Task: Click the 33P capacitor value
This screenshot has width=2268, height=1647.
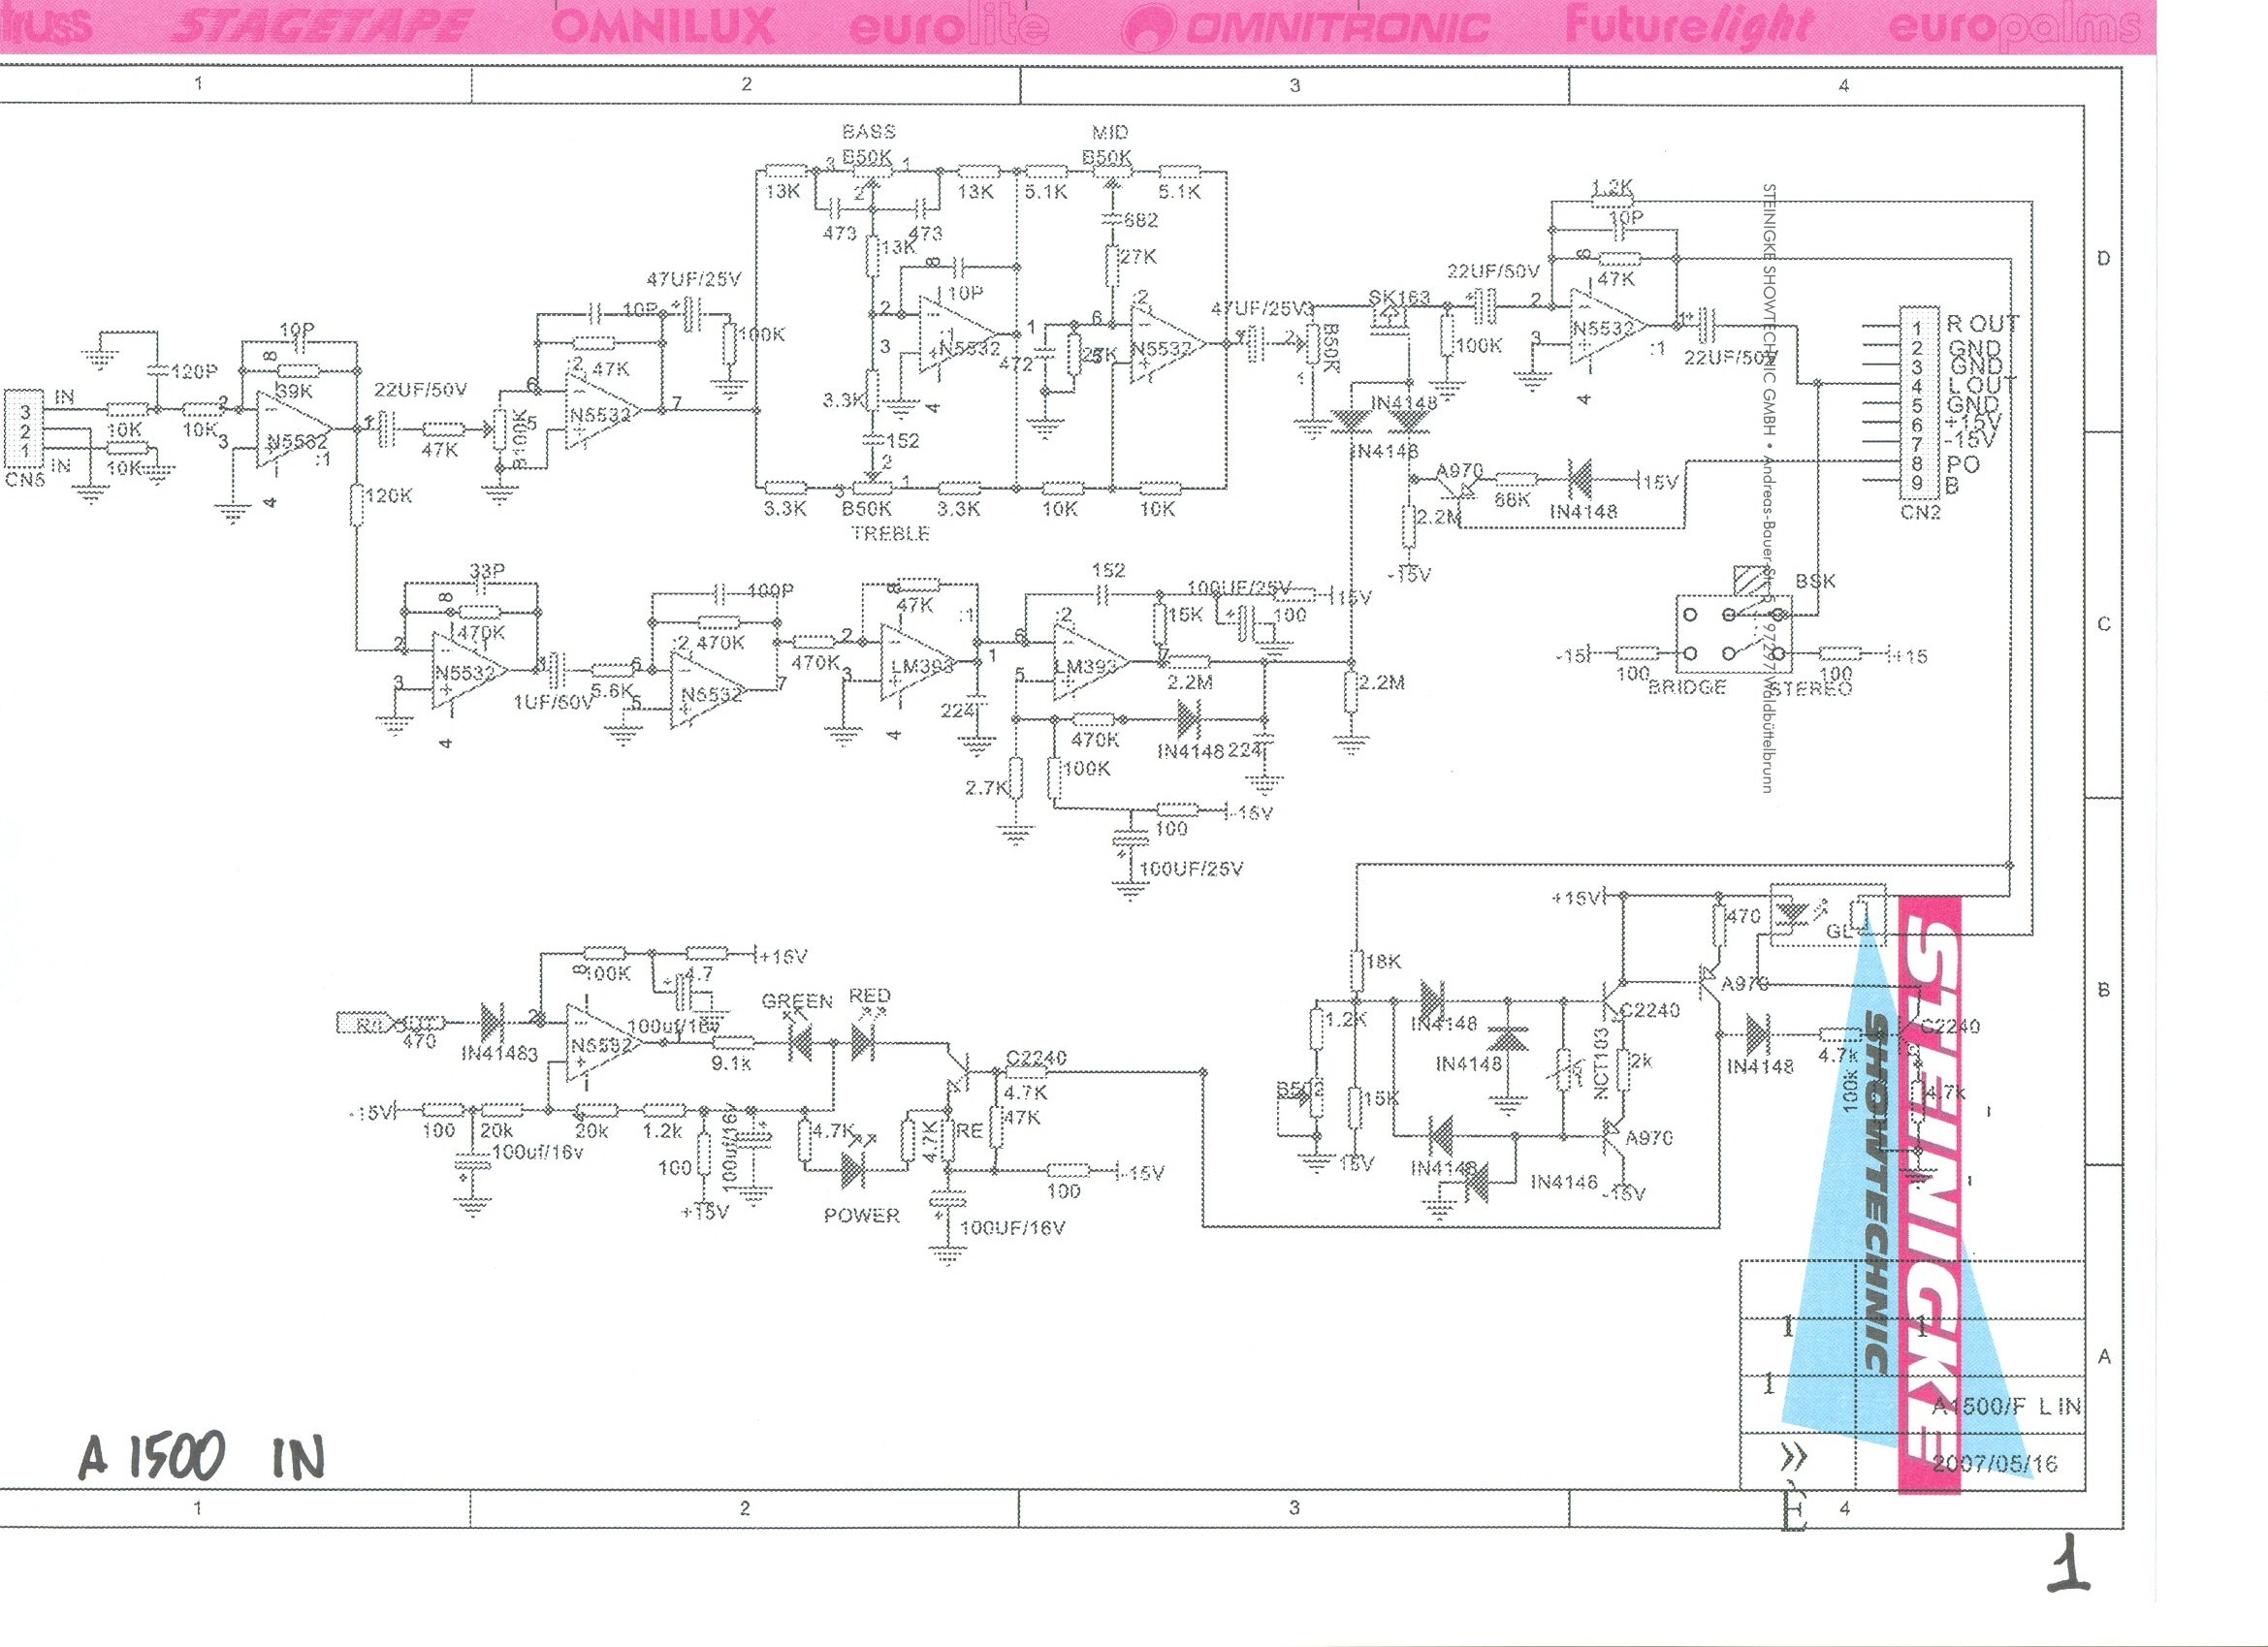Action: tap(487, 570)
